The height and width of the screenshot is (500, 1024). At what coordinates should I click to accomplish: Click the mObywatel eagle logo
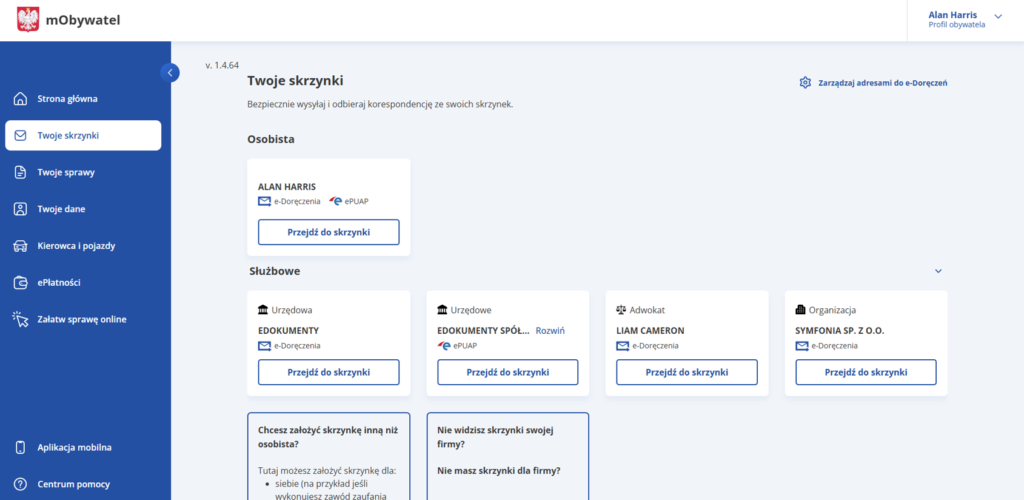click(x=27, y=20)
